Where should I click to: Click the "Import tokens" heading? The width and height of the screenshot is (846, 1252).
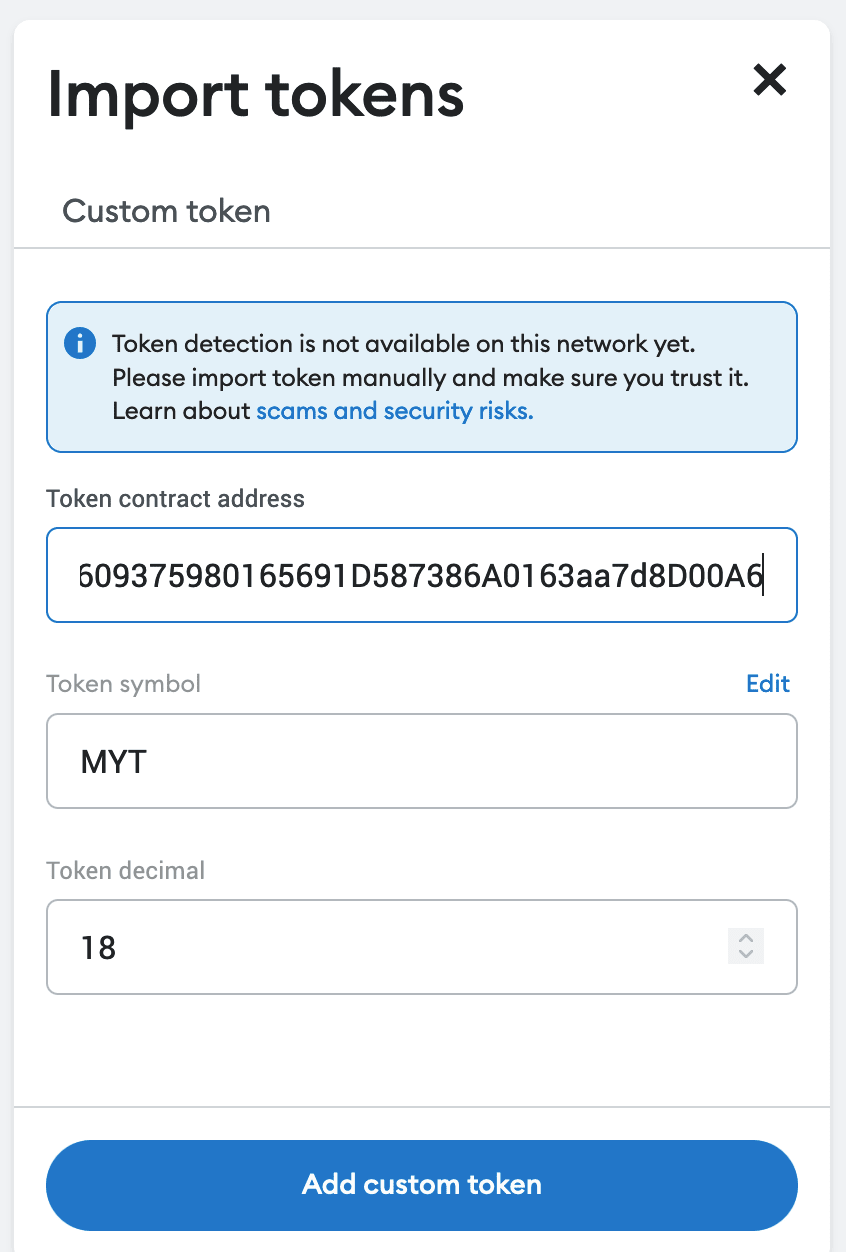(x=256, y=94)
